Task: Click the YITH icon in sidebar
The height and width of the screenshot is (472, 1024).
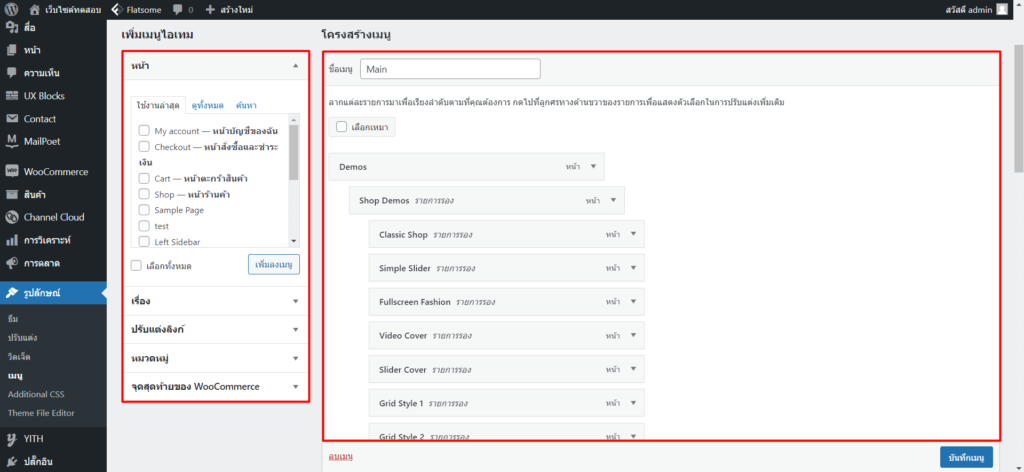Action: [11, 439]
